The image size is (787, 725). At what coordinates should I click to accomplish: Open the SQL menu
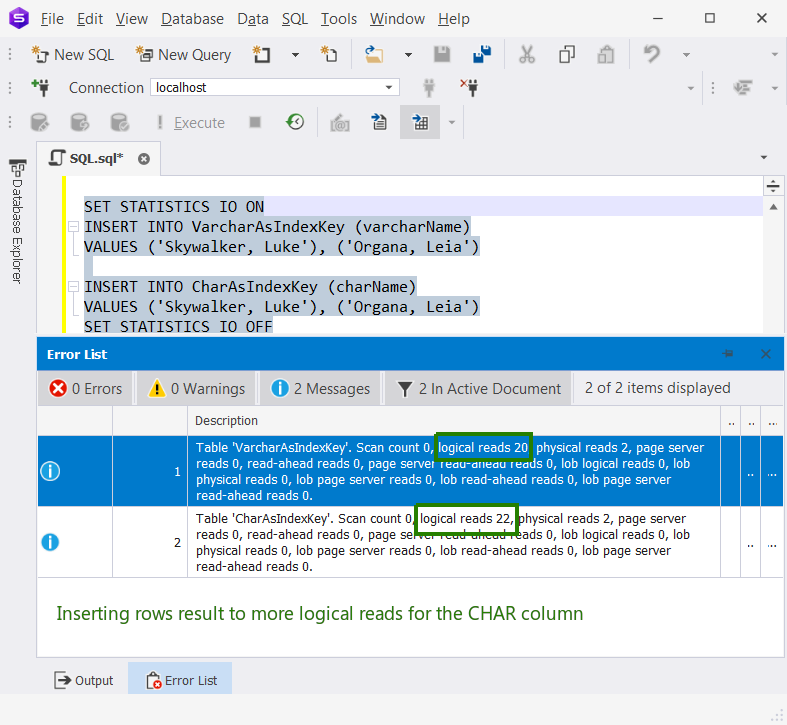(x=295, y=19)
